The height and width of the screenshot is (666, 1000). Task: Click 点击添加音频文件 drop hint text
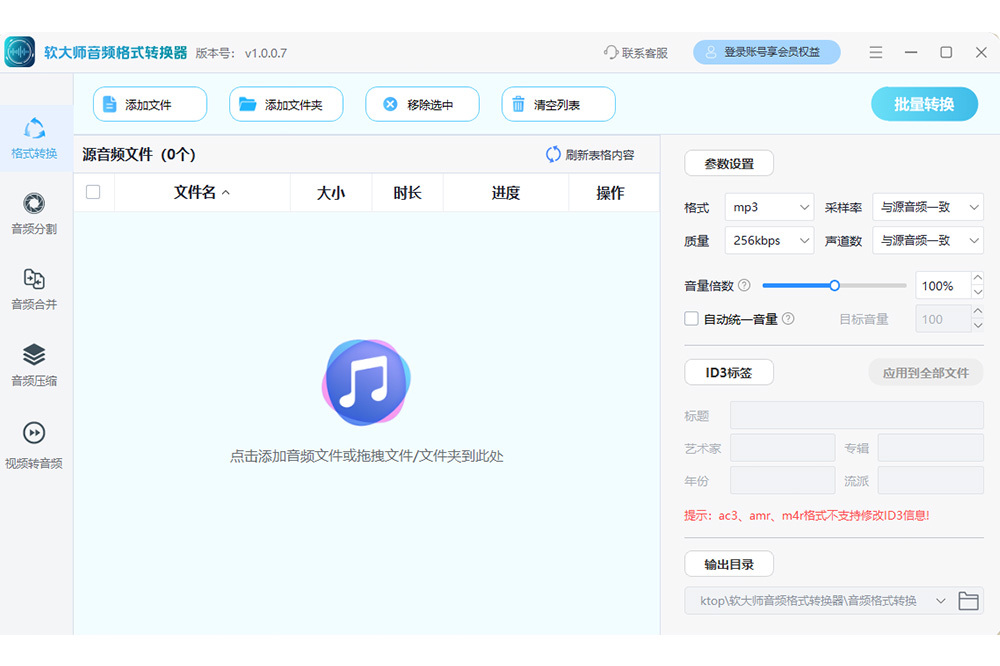click(367, 456)
